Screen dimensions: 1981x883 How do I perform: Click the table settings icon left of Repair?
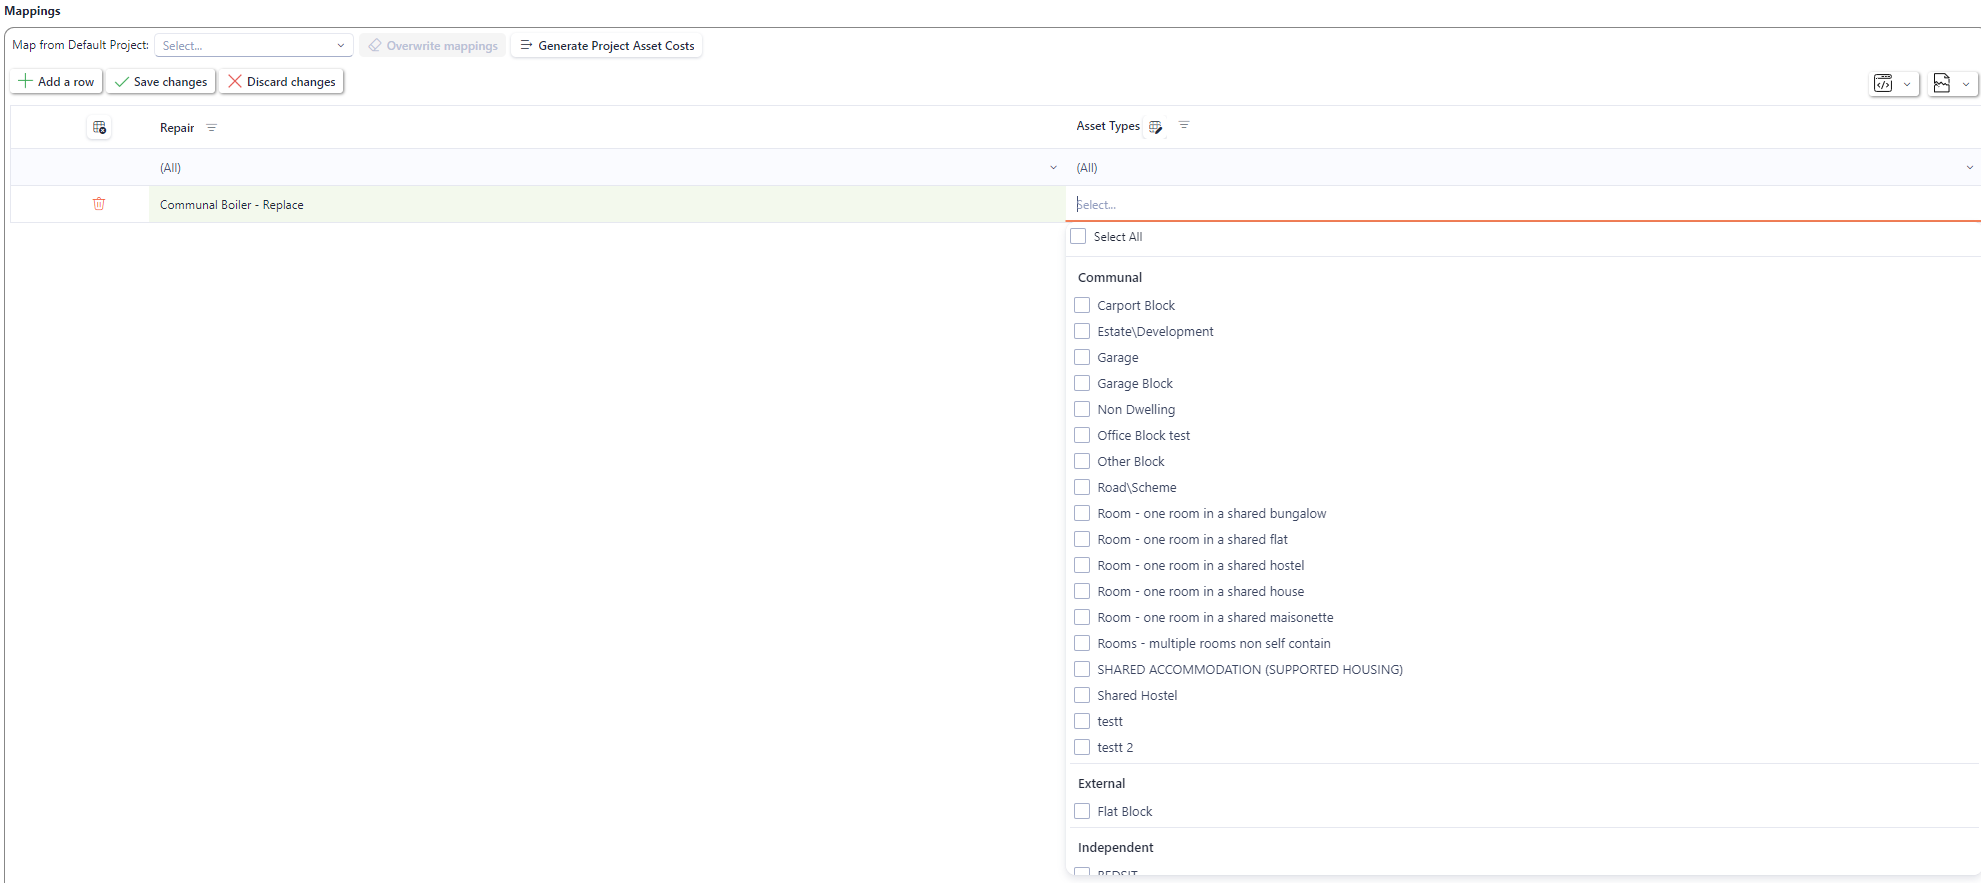[x=99, y=128]
